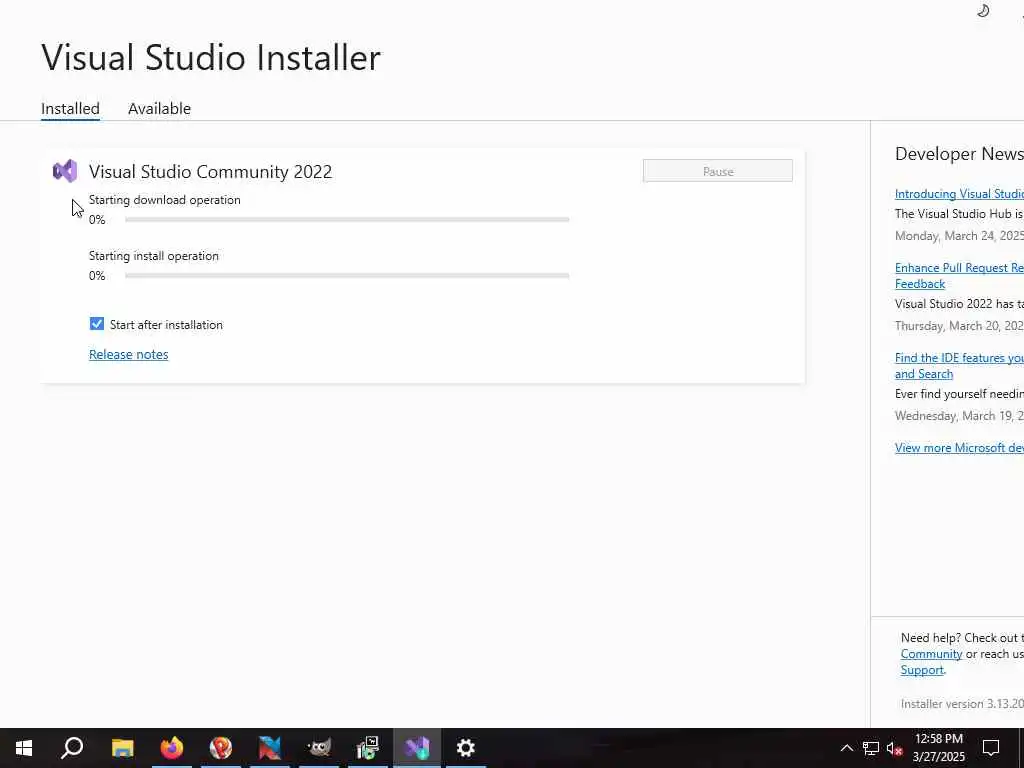Open the clock showing 12:58 PM
The image size is (1024, 768).
tap(938, 748)
